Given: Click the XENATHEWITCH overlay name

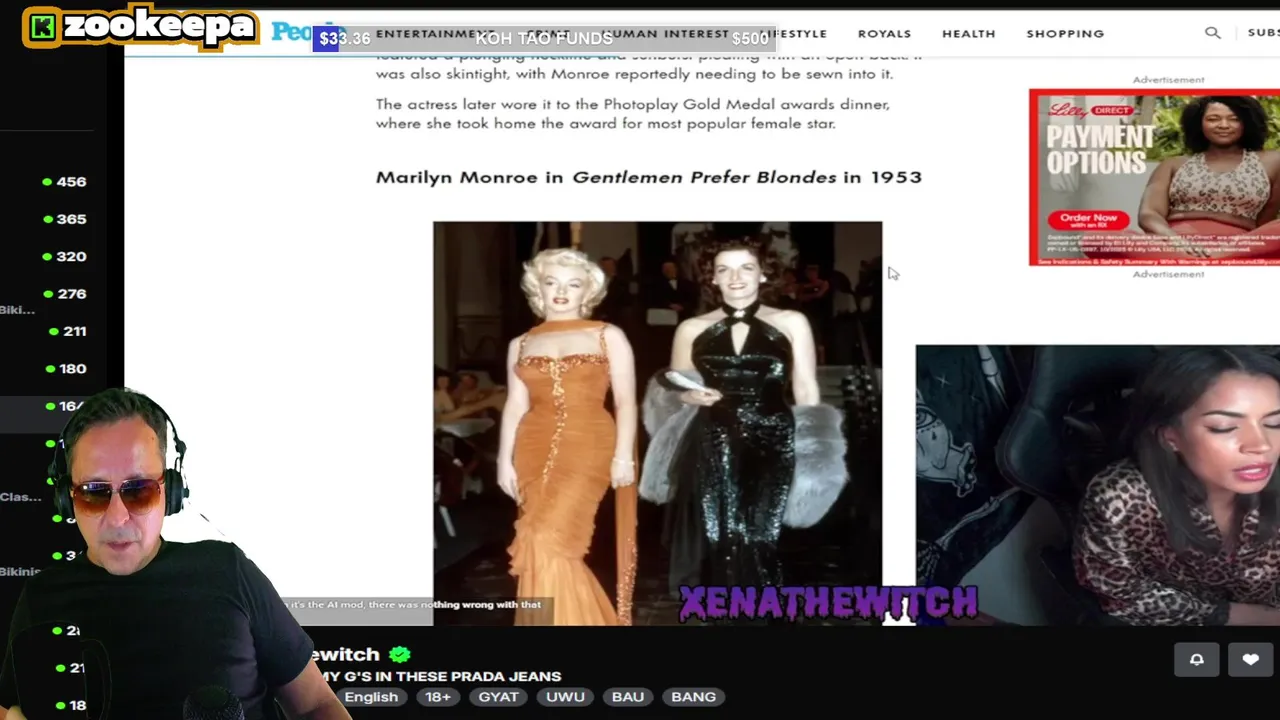Looking at the screenshot, I should pyautogui.click(x=828, y=603).
